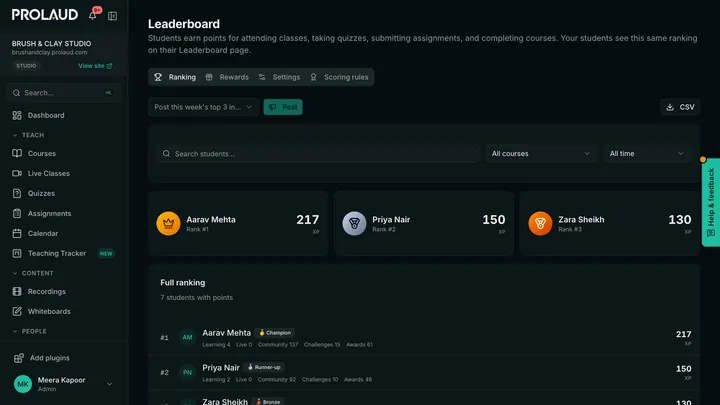Click the Whiteboards pencil icon
The image size is (720, 405).
(x=17, y=311)
